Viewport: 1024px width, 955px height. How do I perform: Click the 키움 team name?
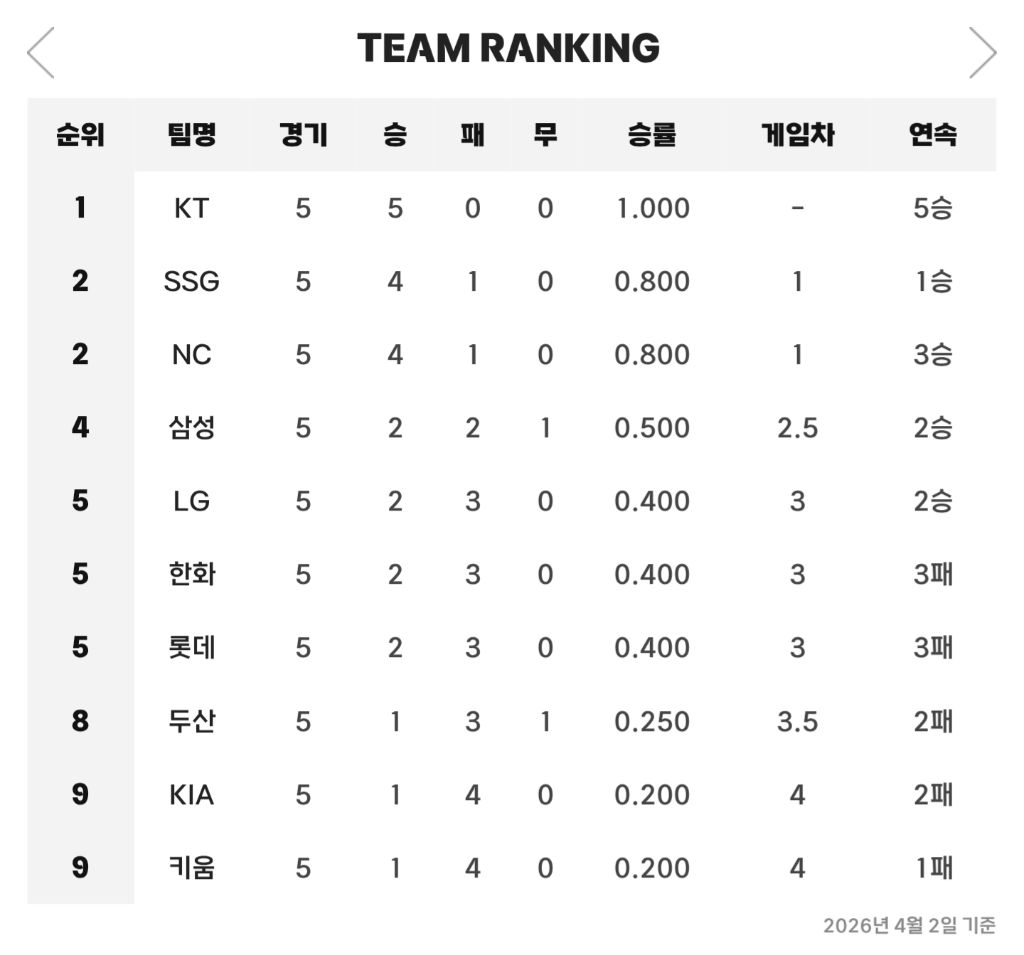point(192,868)
